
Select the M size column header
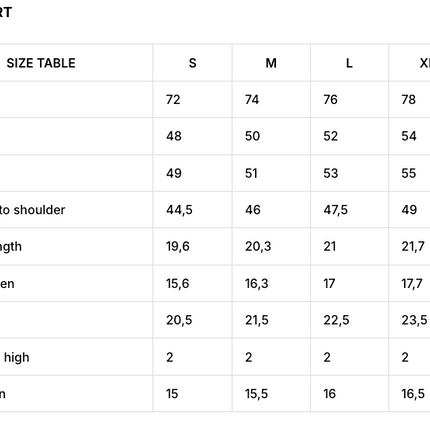click(271, 63)
